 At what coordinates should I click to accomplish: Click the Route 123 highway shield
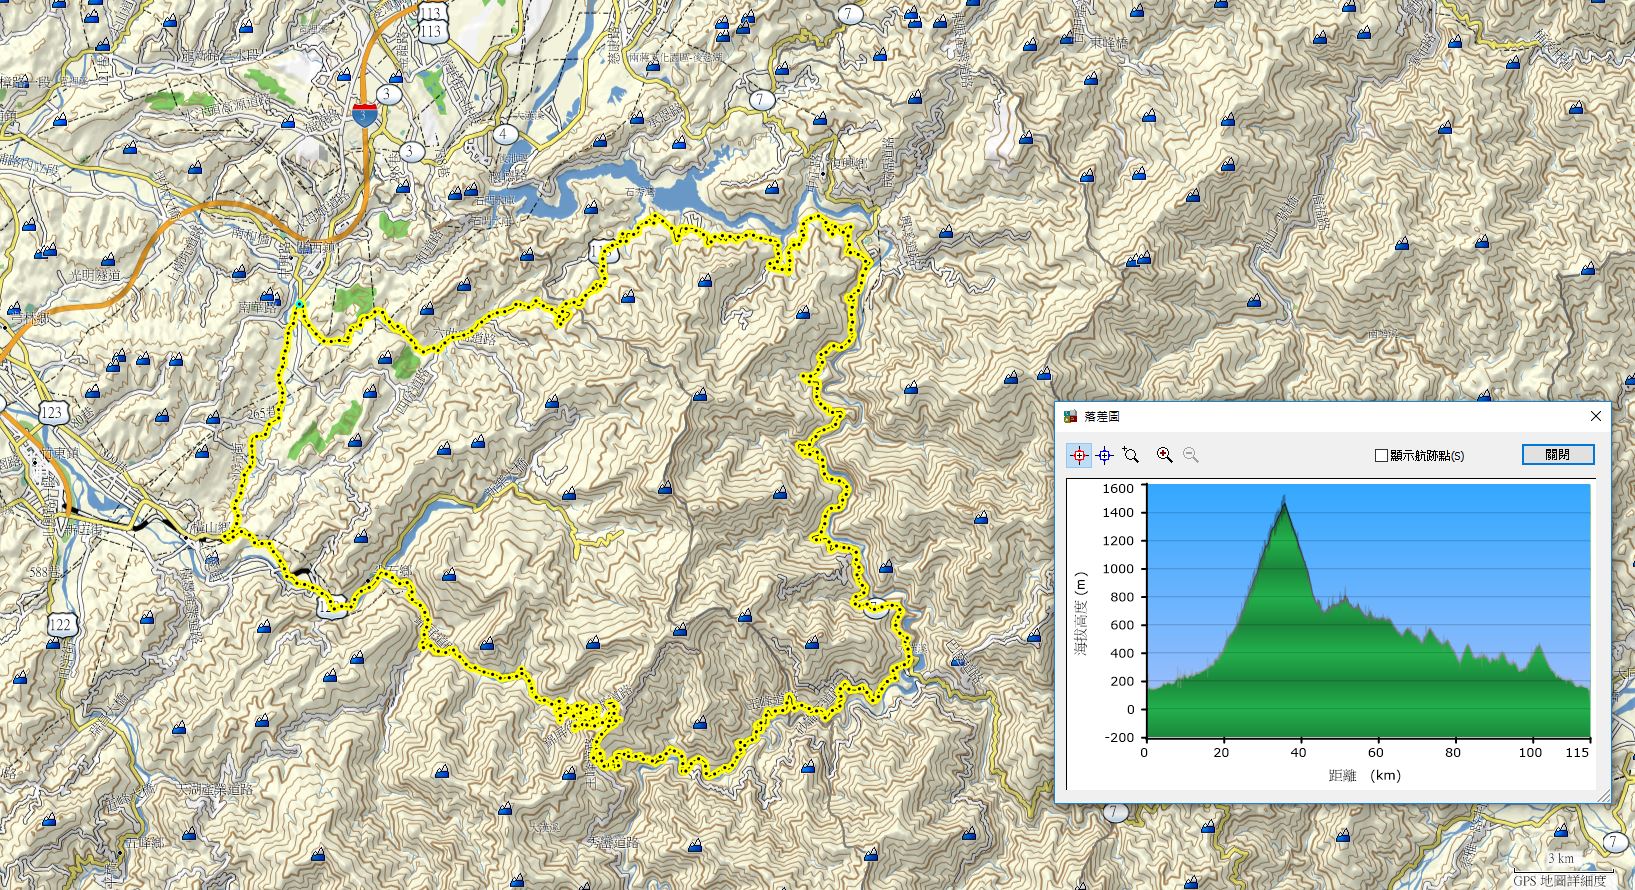[53, 412]
